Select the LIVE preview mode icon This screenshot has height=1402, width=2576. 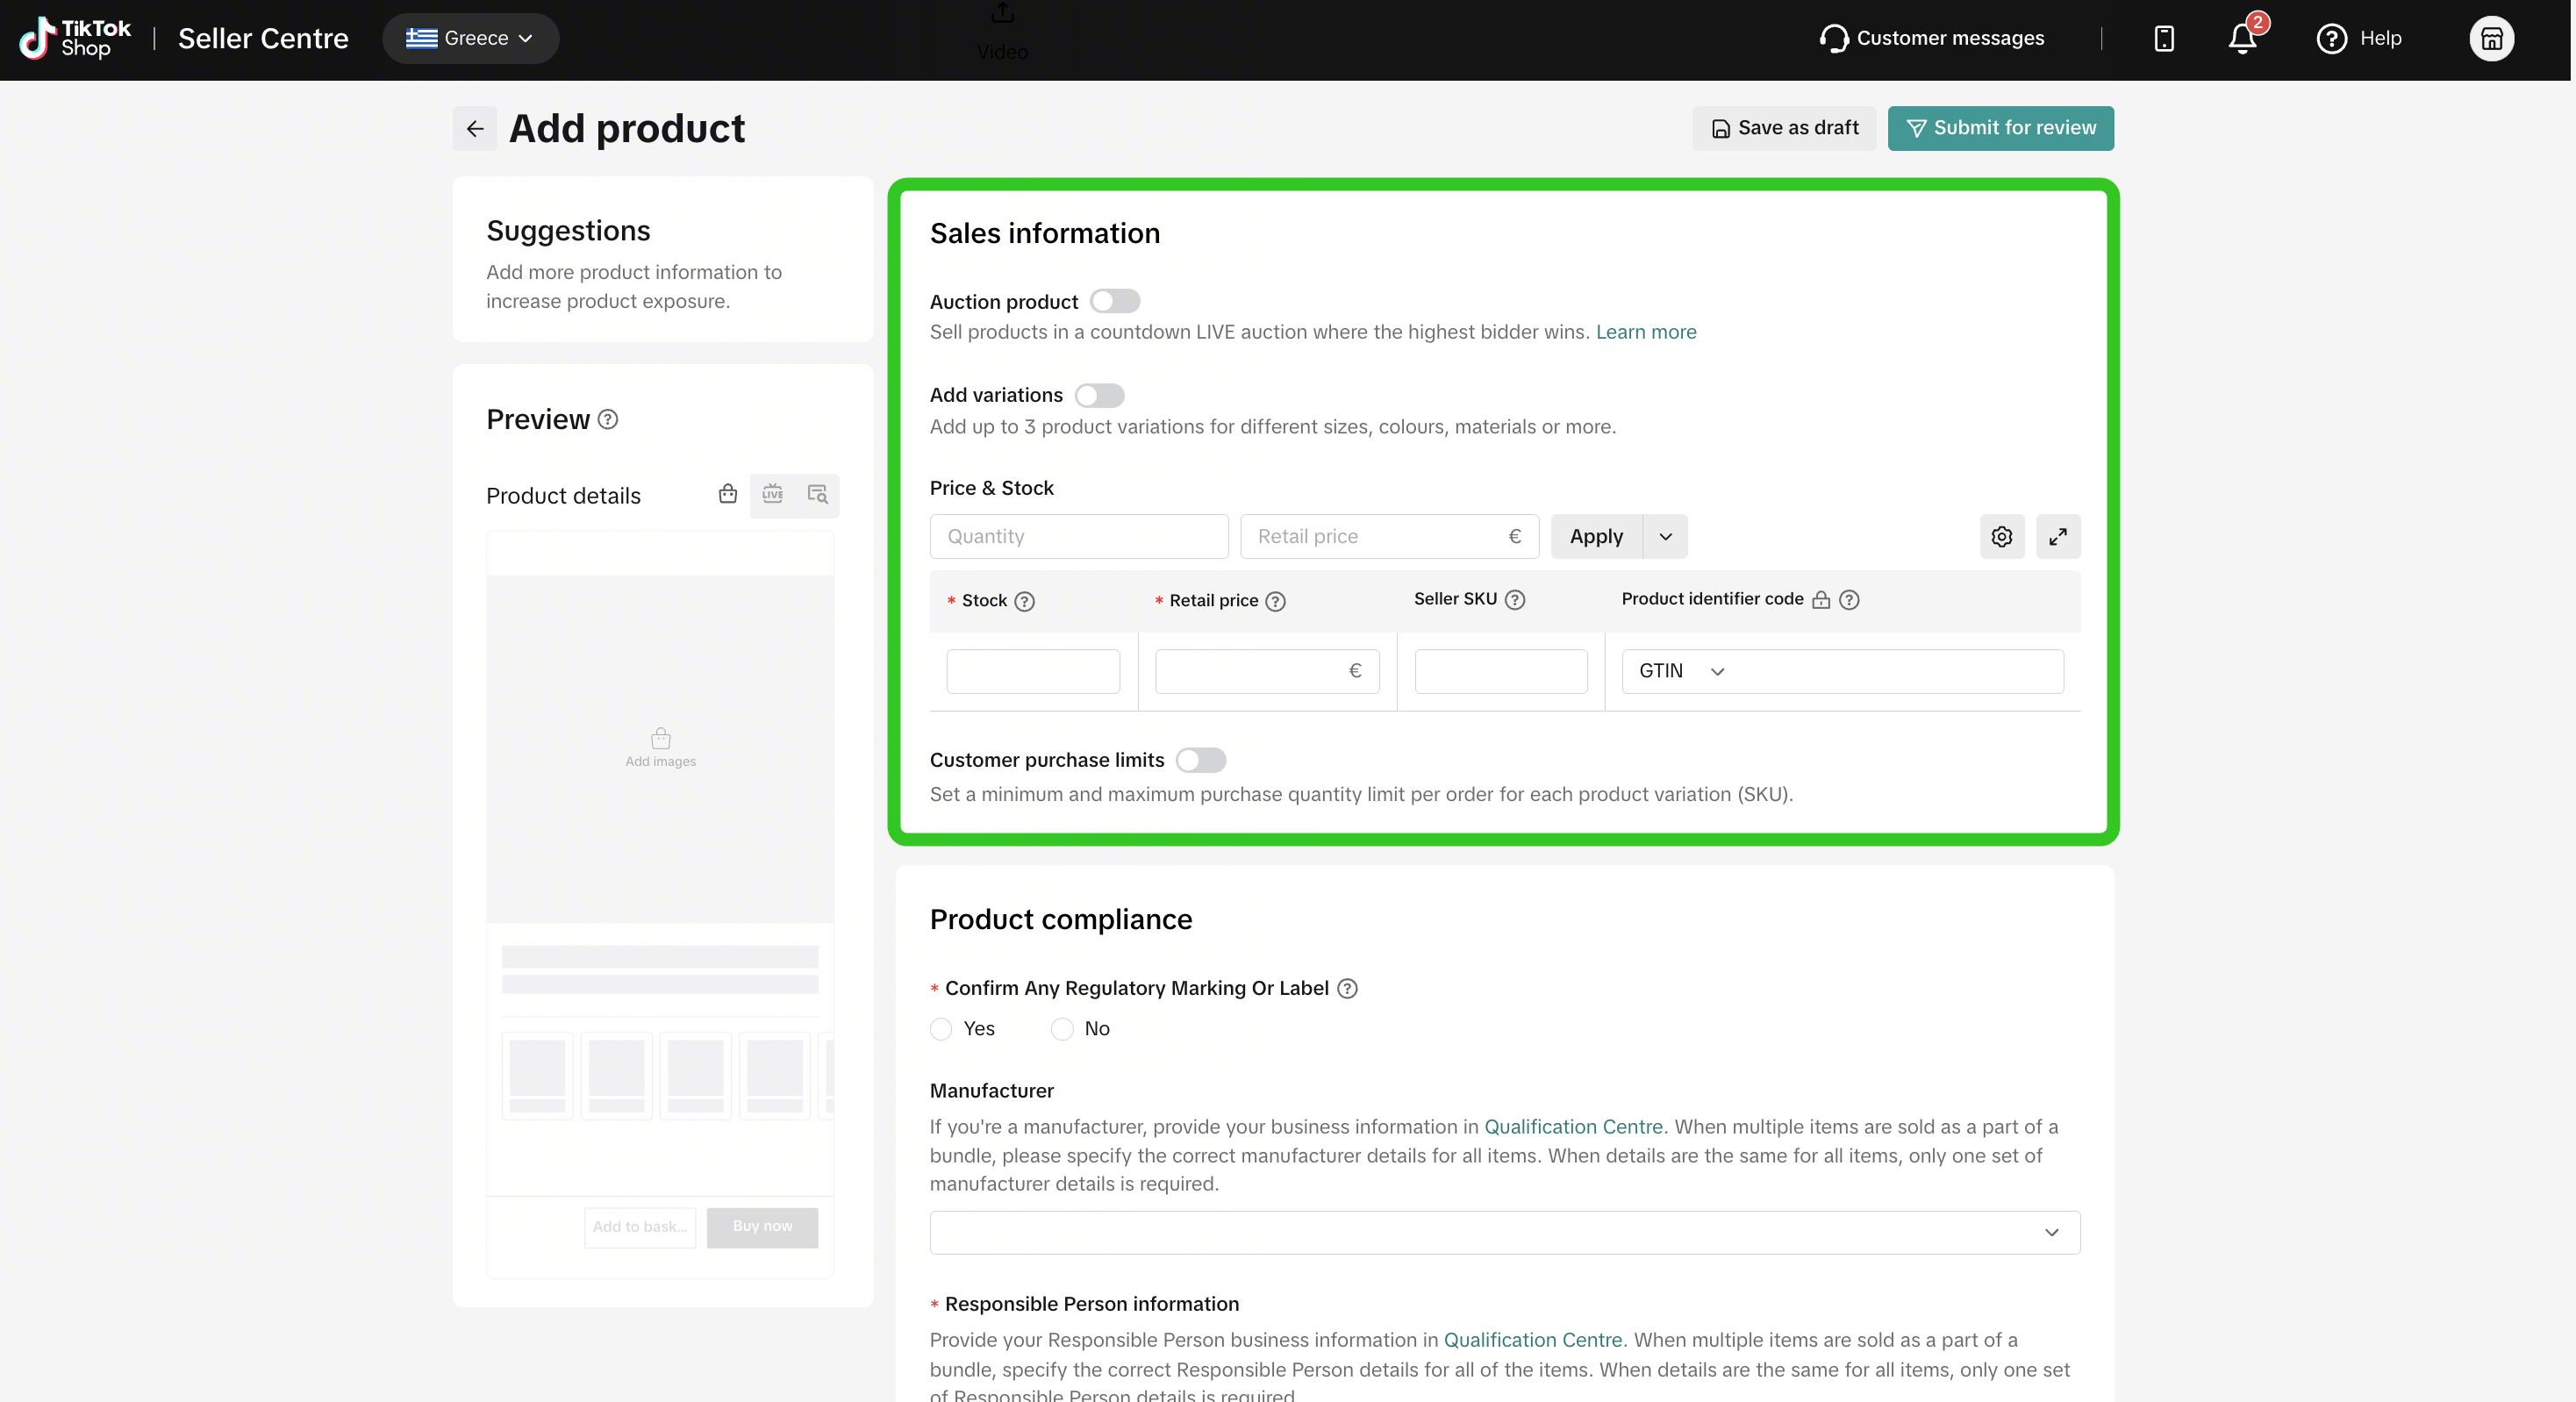pyautogui.click(x=773, y=494)
